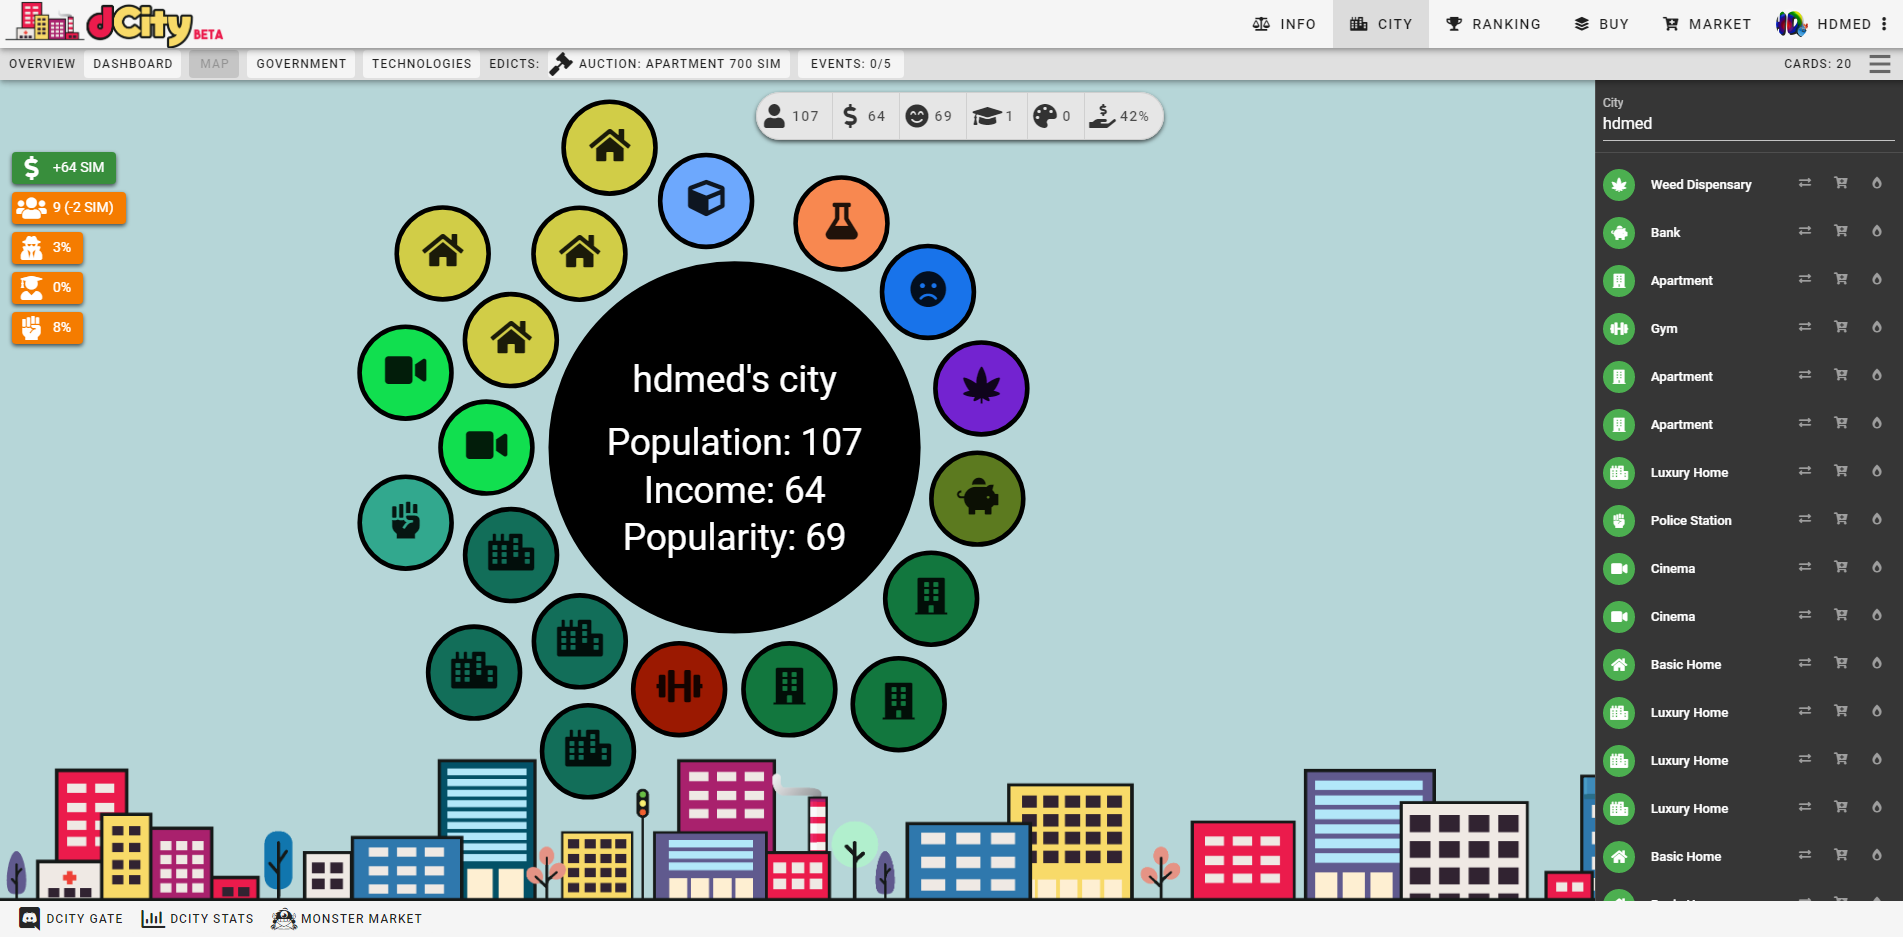Open the CITY tab in top navigation
This screenshot has width=1903, height=937.
1381,24
